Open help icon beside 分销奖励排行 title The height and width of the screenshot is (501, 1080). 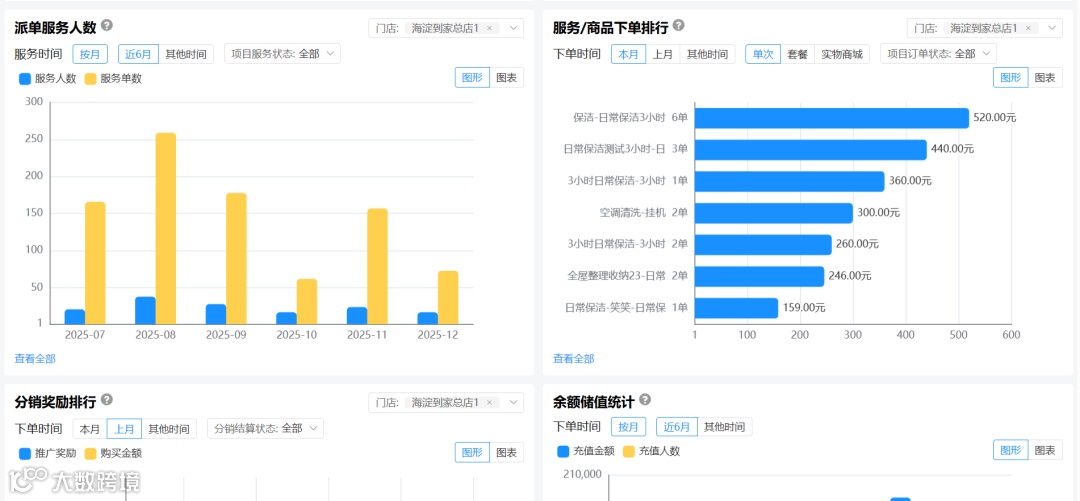pyautogui.click(x=107, y=400)
